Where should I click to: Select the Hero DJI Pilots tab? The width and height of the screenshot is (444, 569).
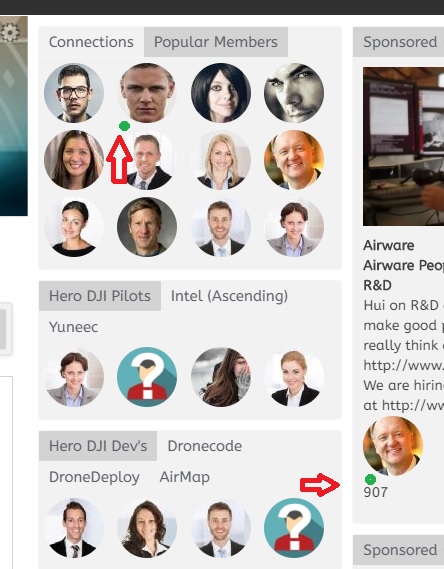click(x=100, y=296)
